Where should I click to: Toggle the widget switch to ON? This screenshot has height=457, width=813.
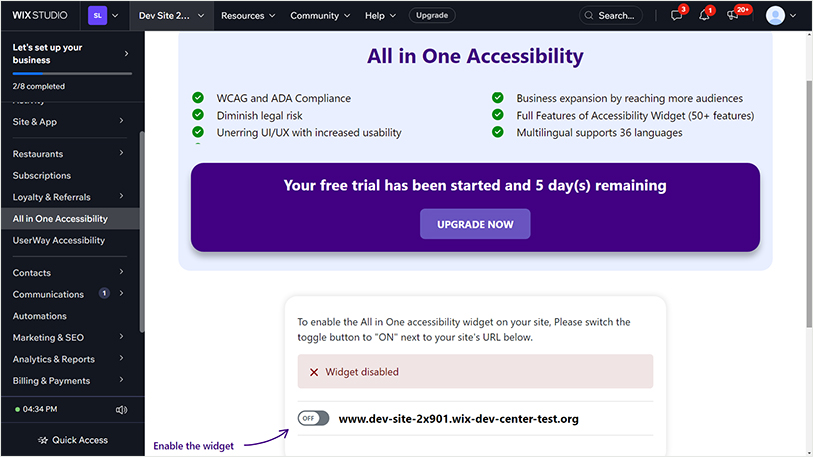tap(313, 418)
